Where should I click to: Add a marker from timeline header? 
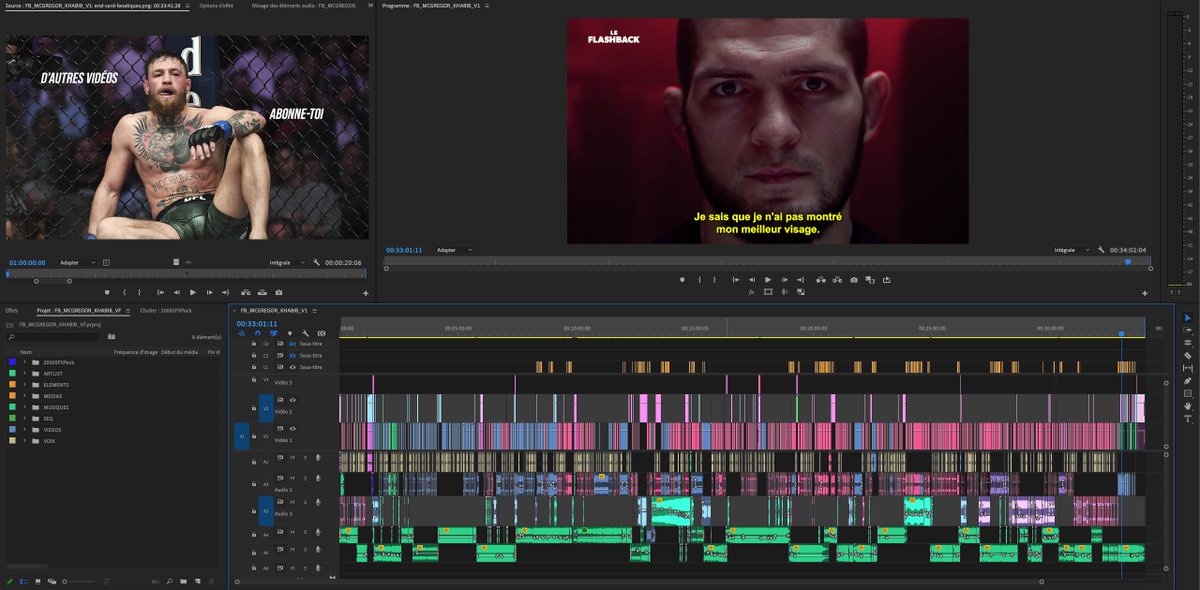290,333
